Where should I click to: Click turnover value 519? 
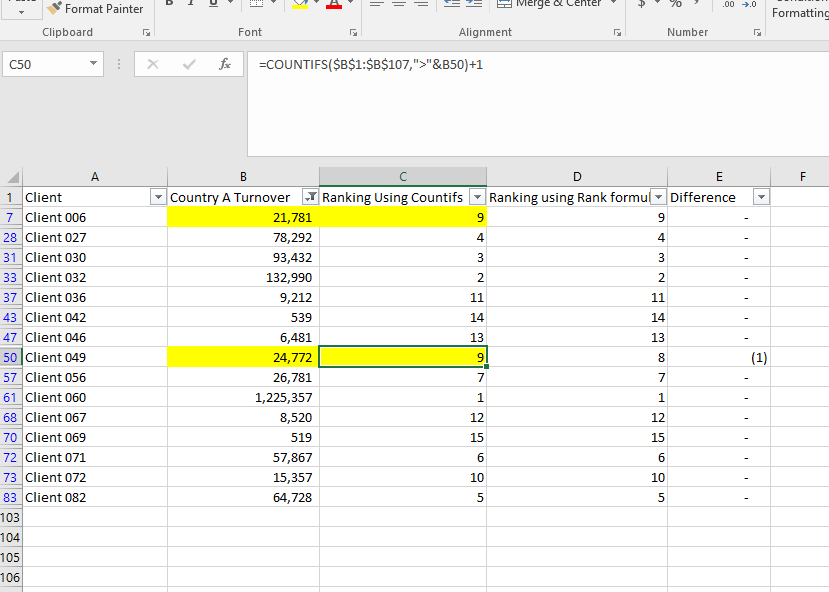(x=243, y=438)
